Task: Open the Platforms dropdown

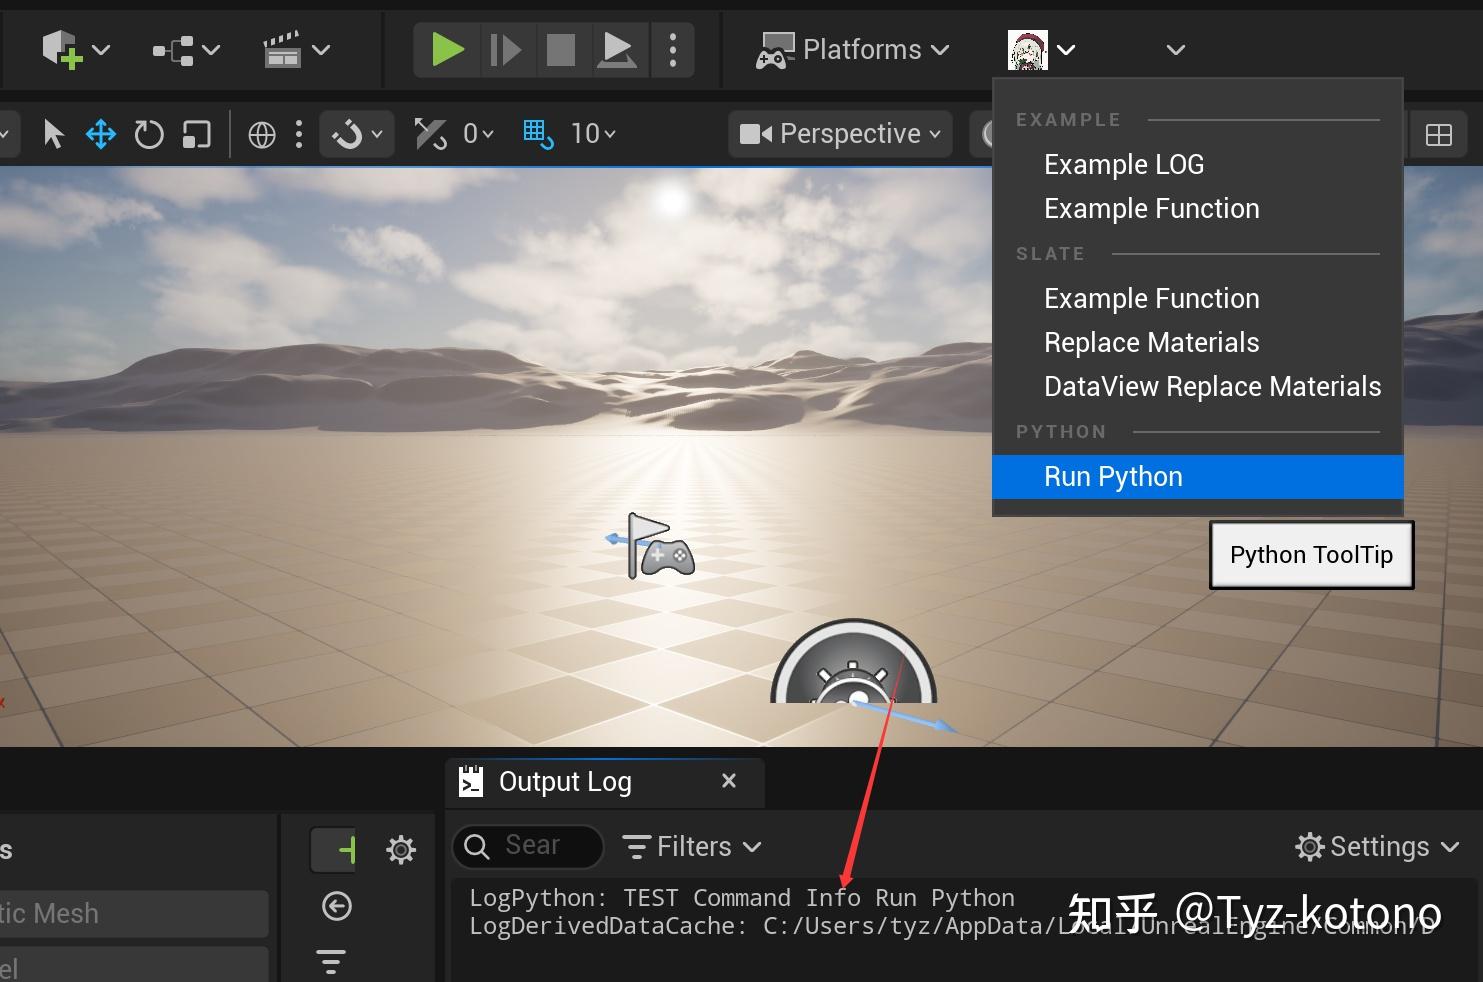Action: [x=853, y=49]
